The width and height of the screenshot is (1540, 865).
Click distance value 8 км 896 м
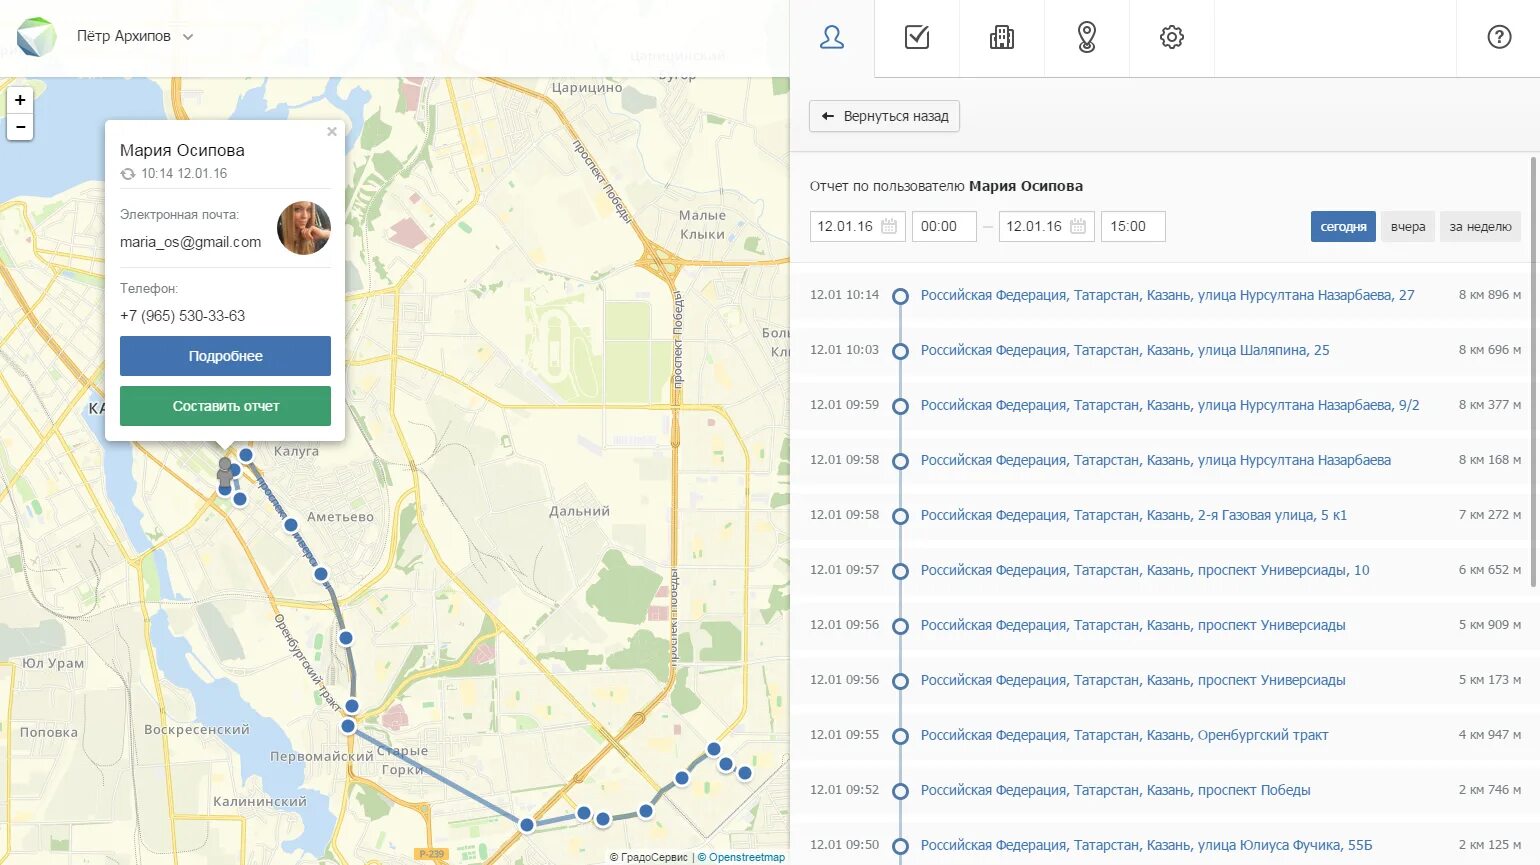(x=1489, y=295)
